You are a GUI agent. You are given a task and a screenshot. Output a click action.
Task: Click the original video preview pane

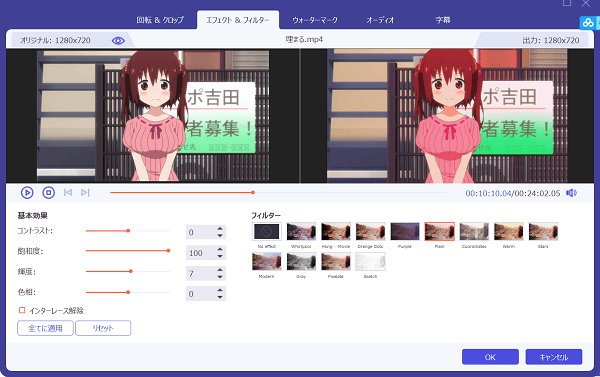[x=153, y=116]
